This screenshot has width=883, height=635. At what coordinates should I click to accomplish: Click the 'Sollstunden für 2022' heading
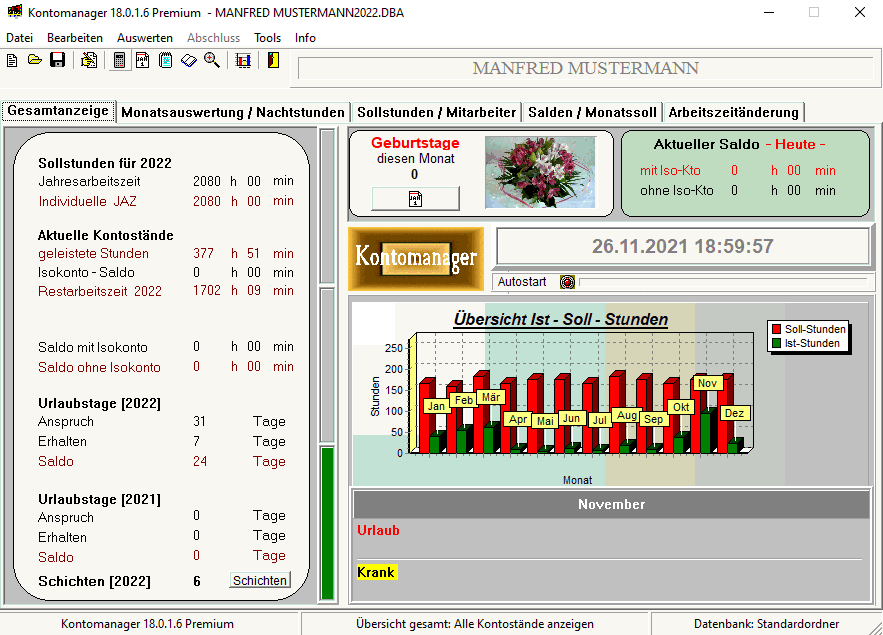click(105, 163)
